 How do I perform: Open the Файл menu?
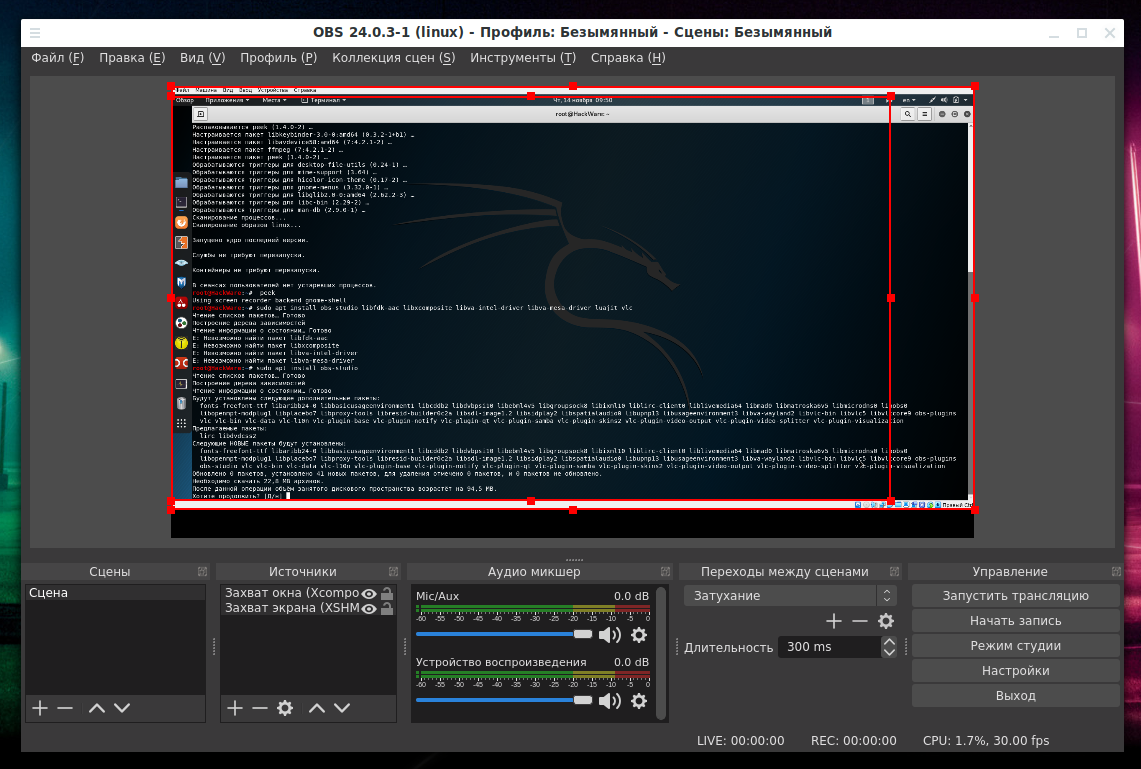tap(57, 58)
